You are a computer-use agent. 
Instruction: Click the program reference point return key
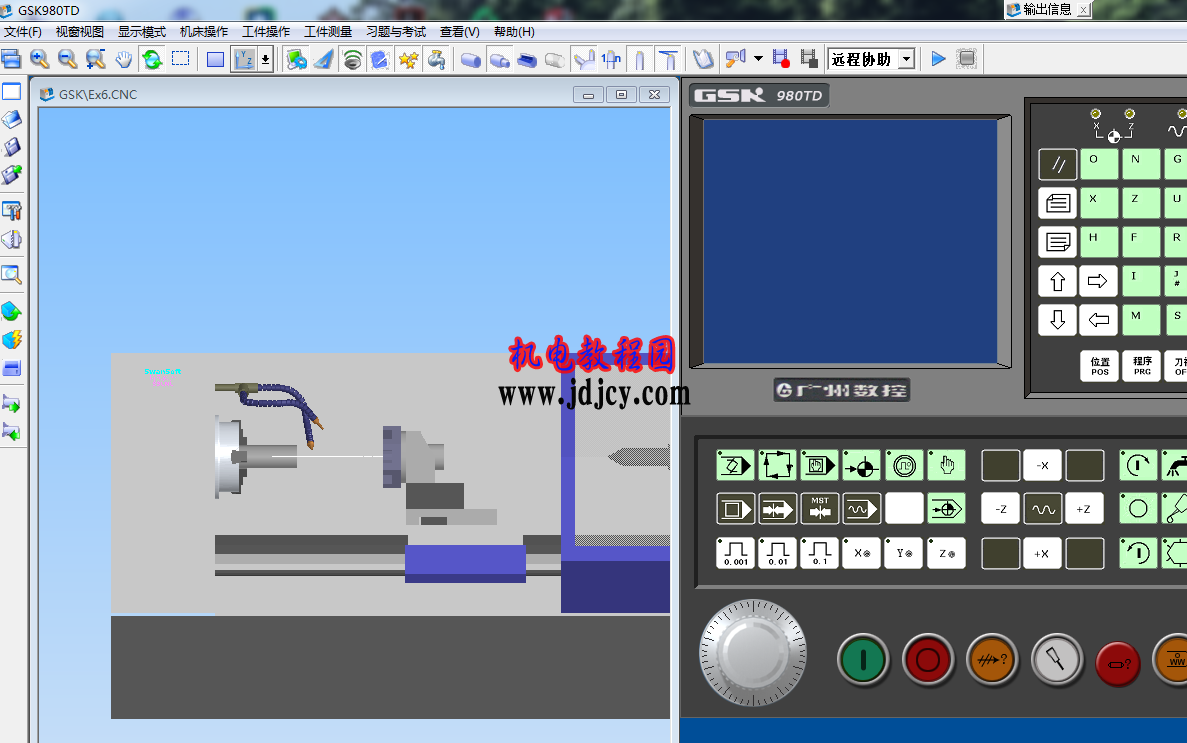(947, 509)
